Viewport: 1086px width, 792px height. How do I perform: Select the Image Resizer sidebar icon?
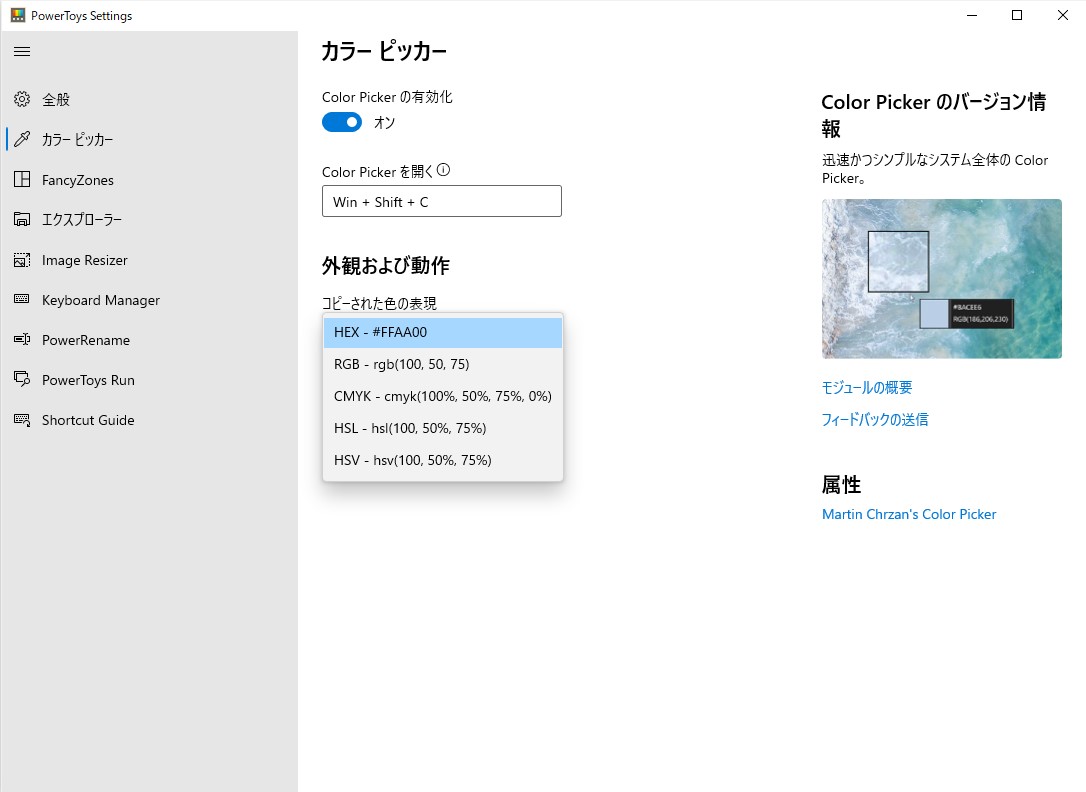point(22,259)
